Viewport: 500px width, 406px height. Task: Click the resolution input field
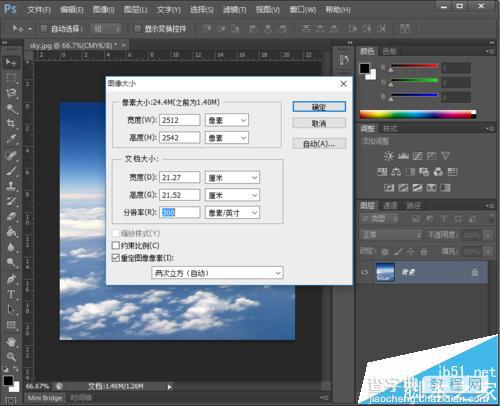pyautogui.click(x=180, y=213)
